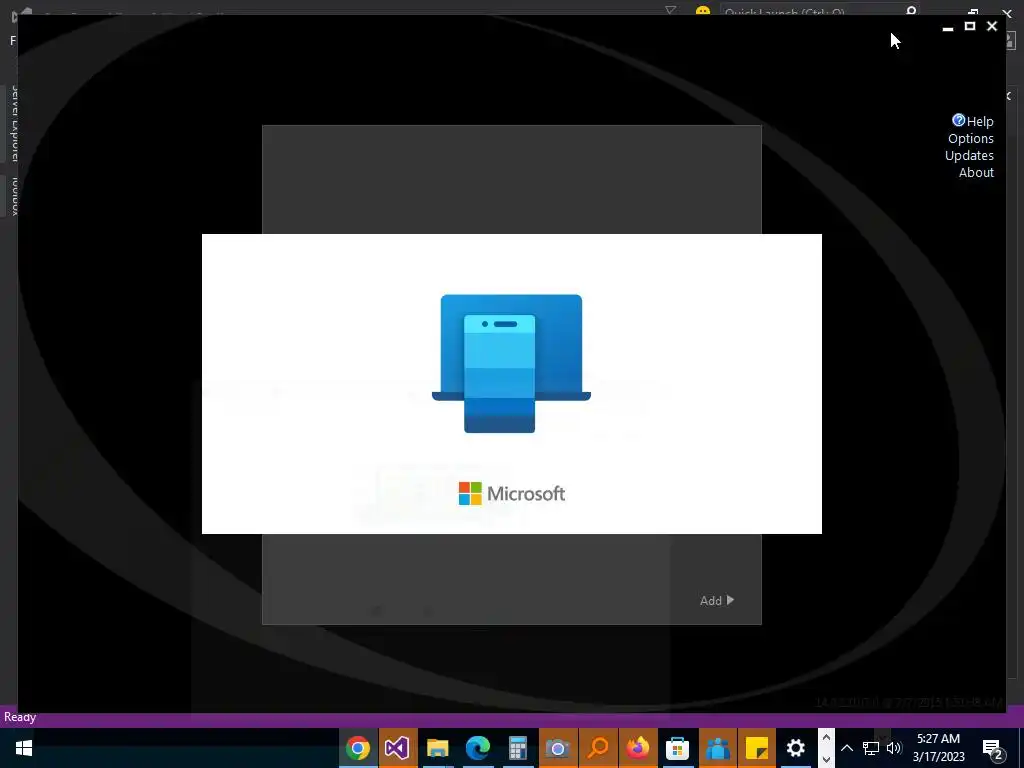Viewport: 1024px width, 768px height.
Task: Click the Ready status bar text
Action: pyautogui.click(x=20, y=717)
